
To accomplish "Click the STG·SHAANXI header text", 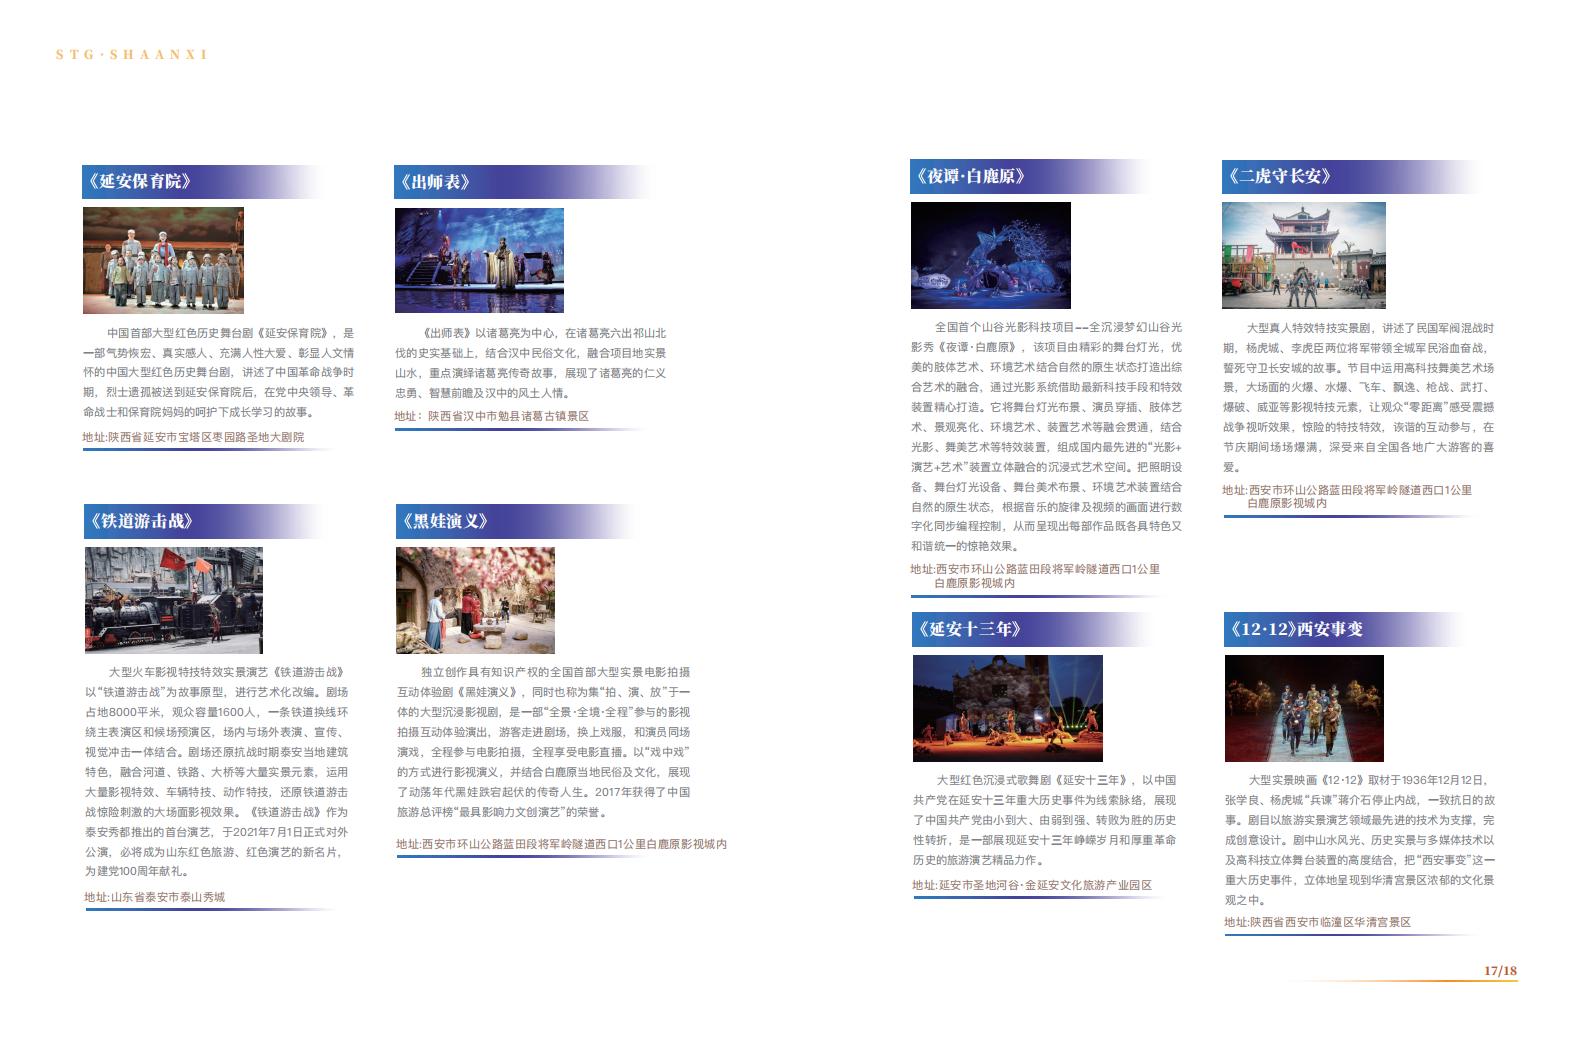I will 132,54.
